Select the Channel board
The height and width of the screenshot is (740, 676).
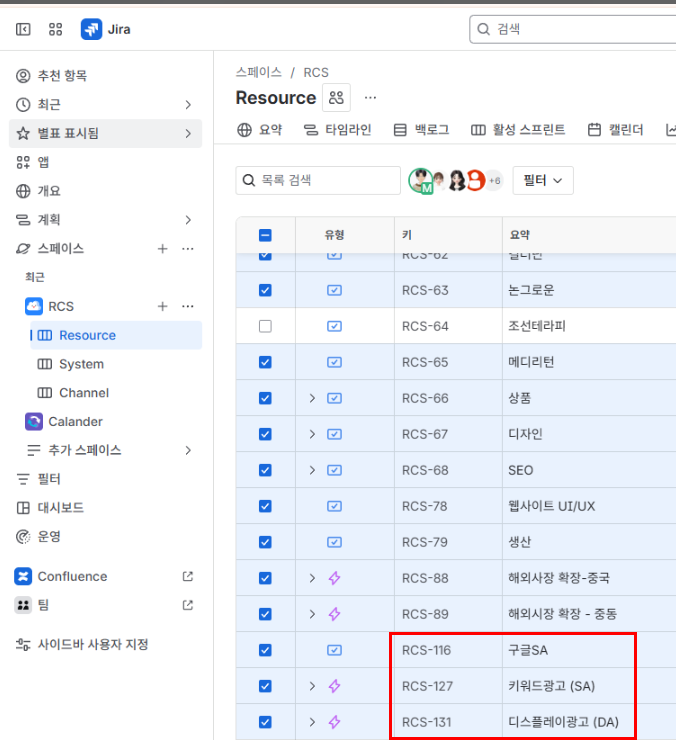pyautogui.click(x=84, y=393)
